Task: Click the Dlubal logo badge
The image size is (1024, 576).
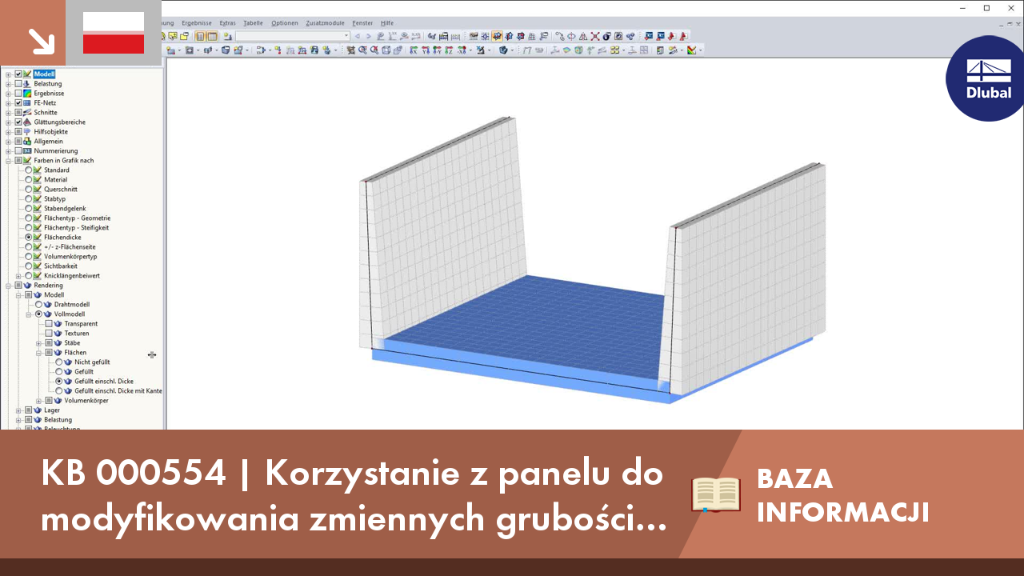Action: tap(985, 78)
